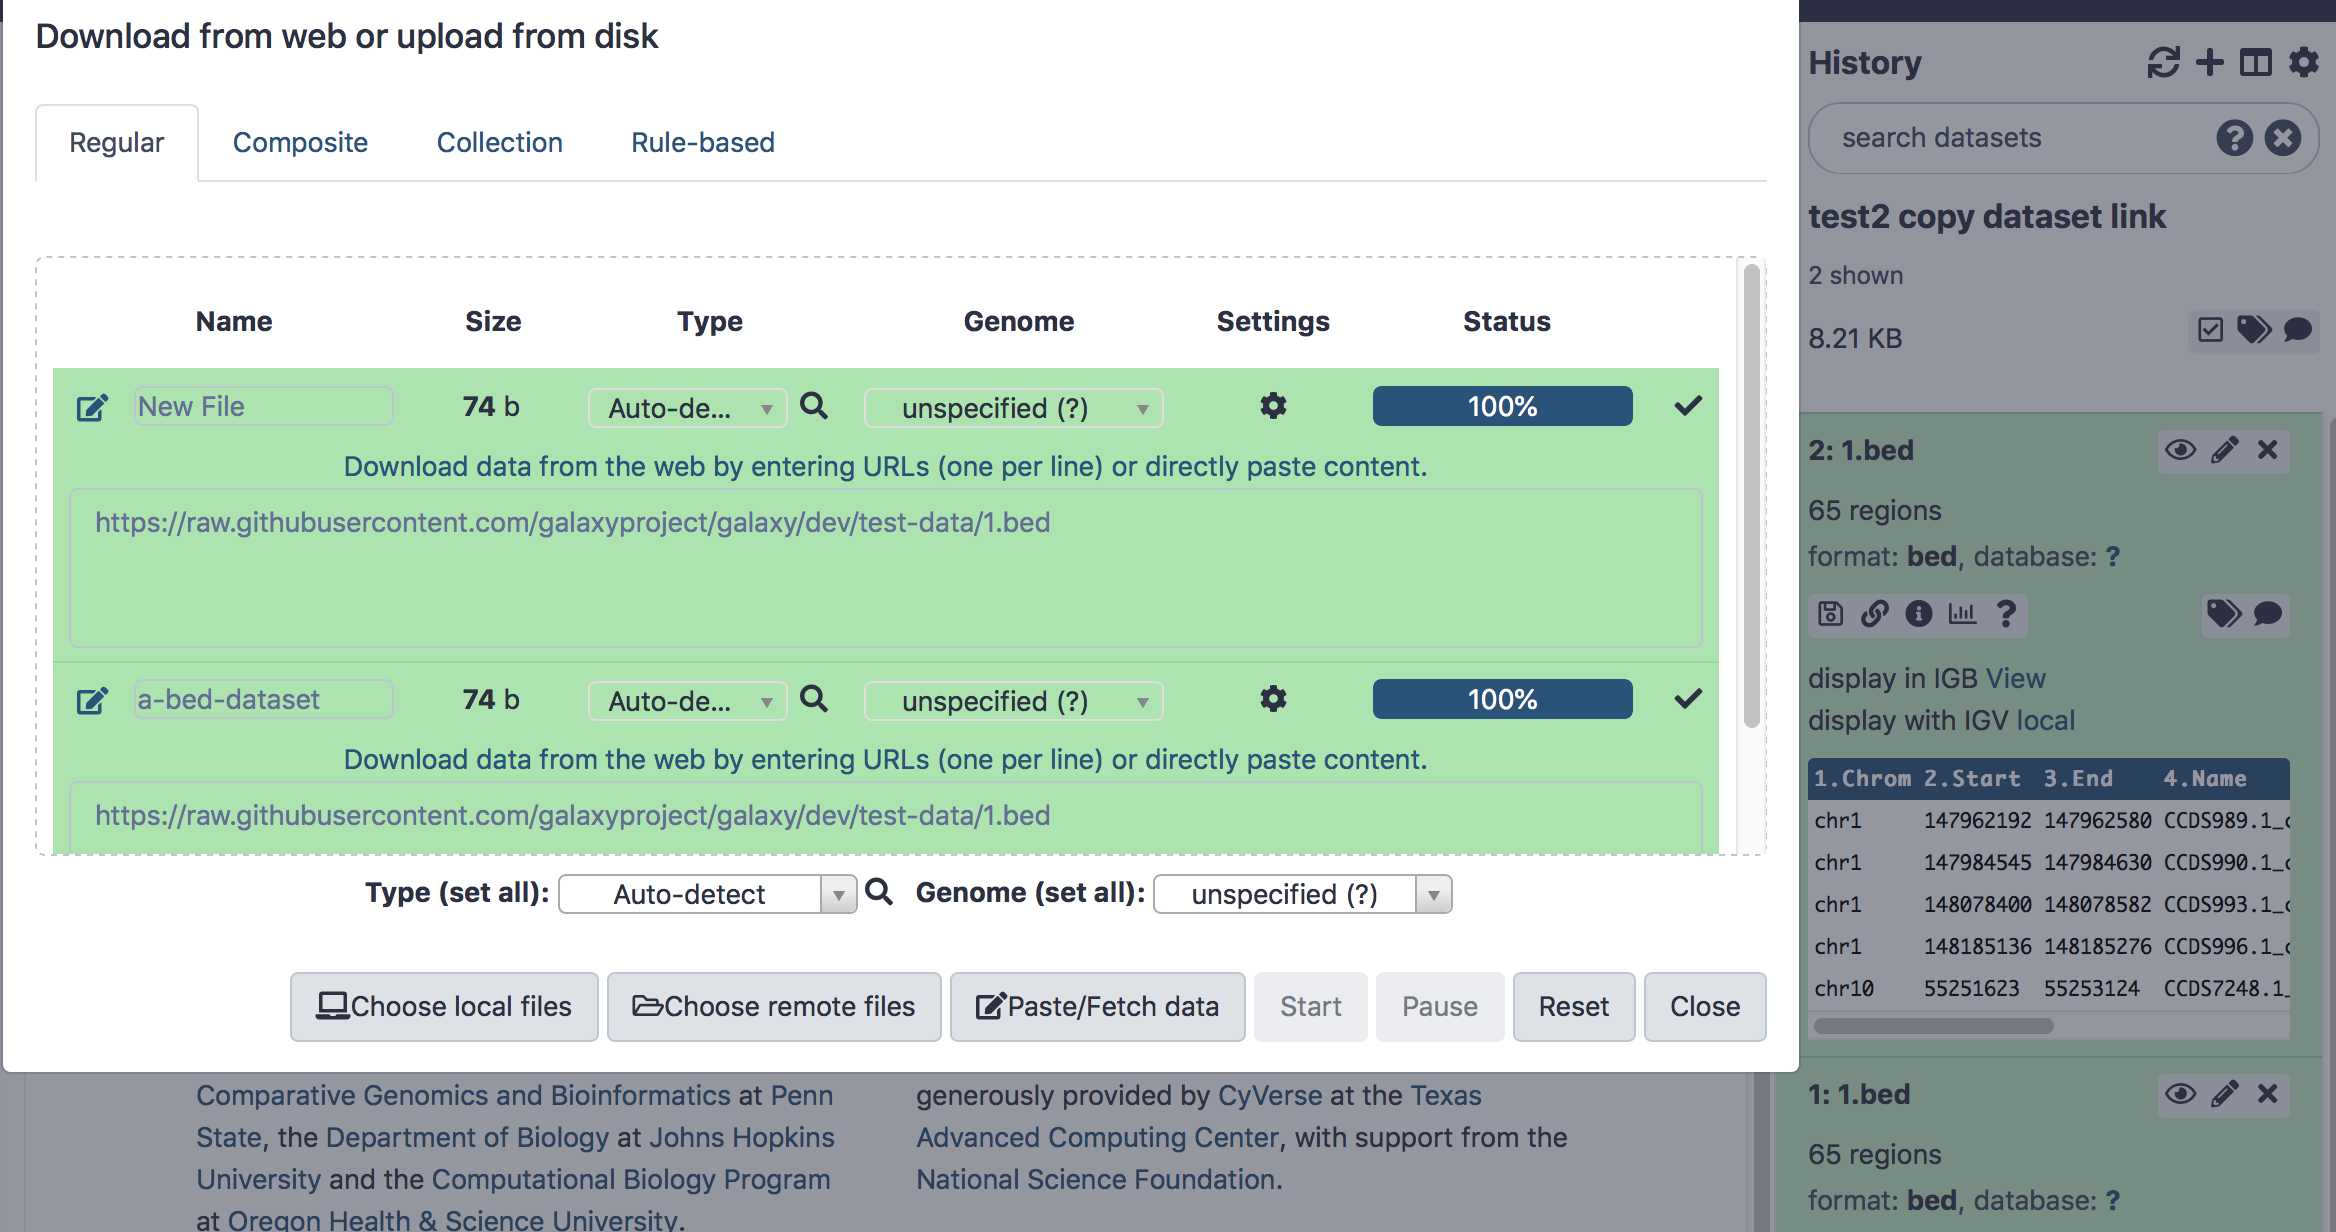View data eye icon for 2: 1.bed
The height and width of the screenshot is (1232, 2336).
click(2180, 450)
